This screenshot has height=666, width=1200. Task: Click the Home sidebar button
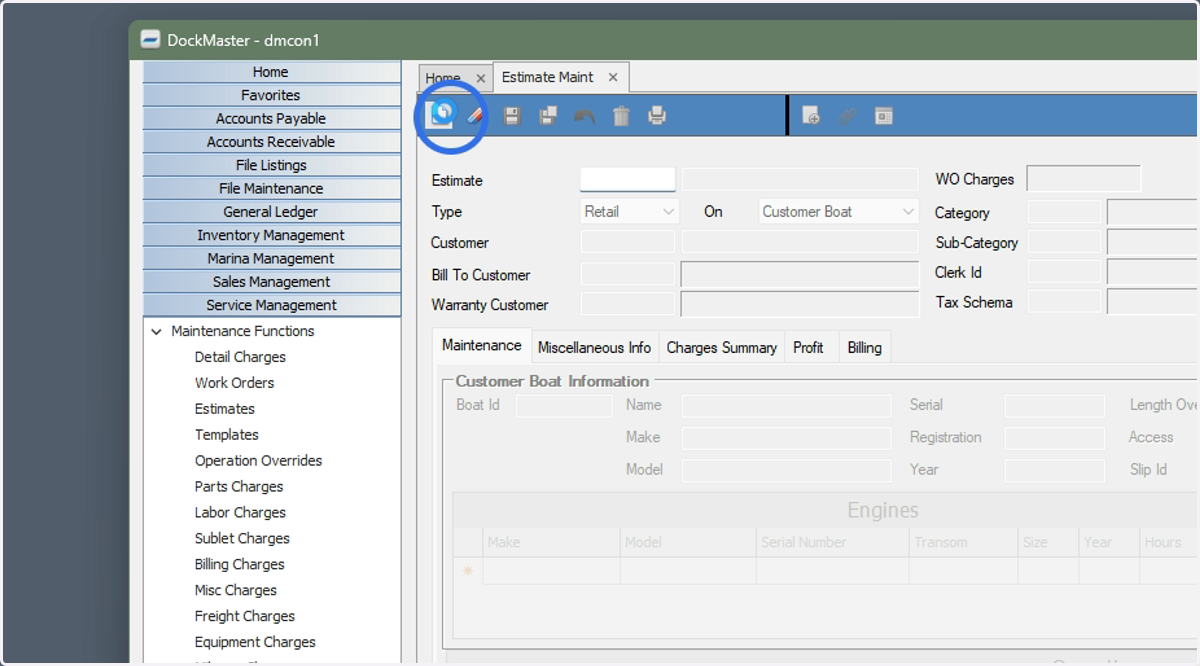point(271,72)
